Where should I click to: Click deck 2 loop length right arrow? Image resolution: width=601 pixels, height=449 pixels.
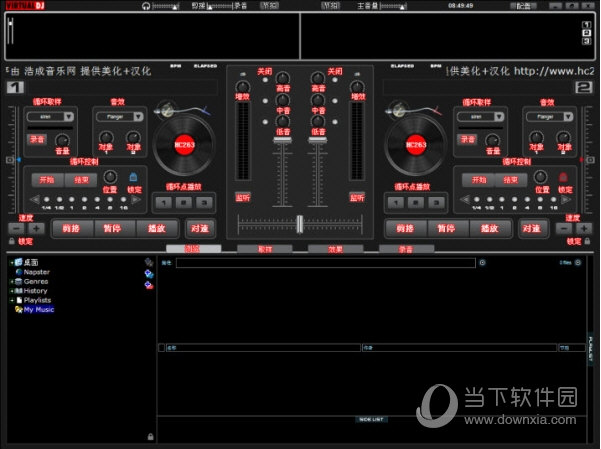click(566, 199)
